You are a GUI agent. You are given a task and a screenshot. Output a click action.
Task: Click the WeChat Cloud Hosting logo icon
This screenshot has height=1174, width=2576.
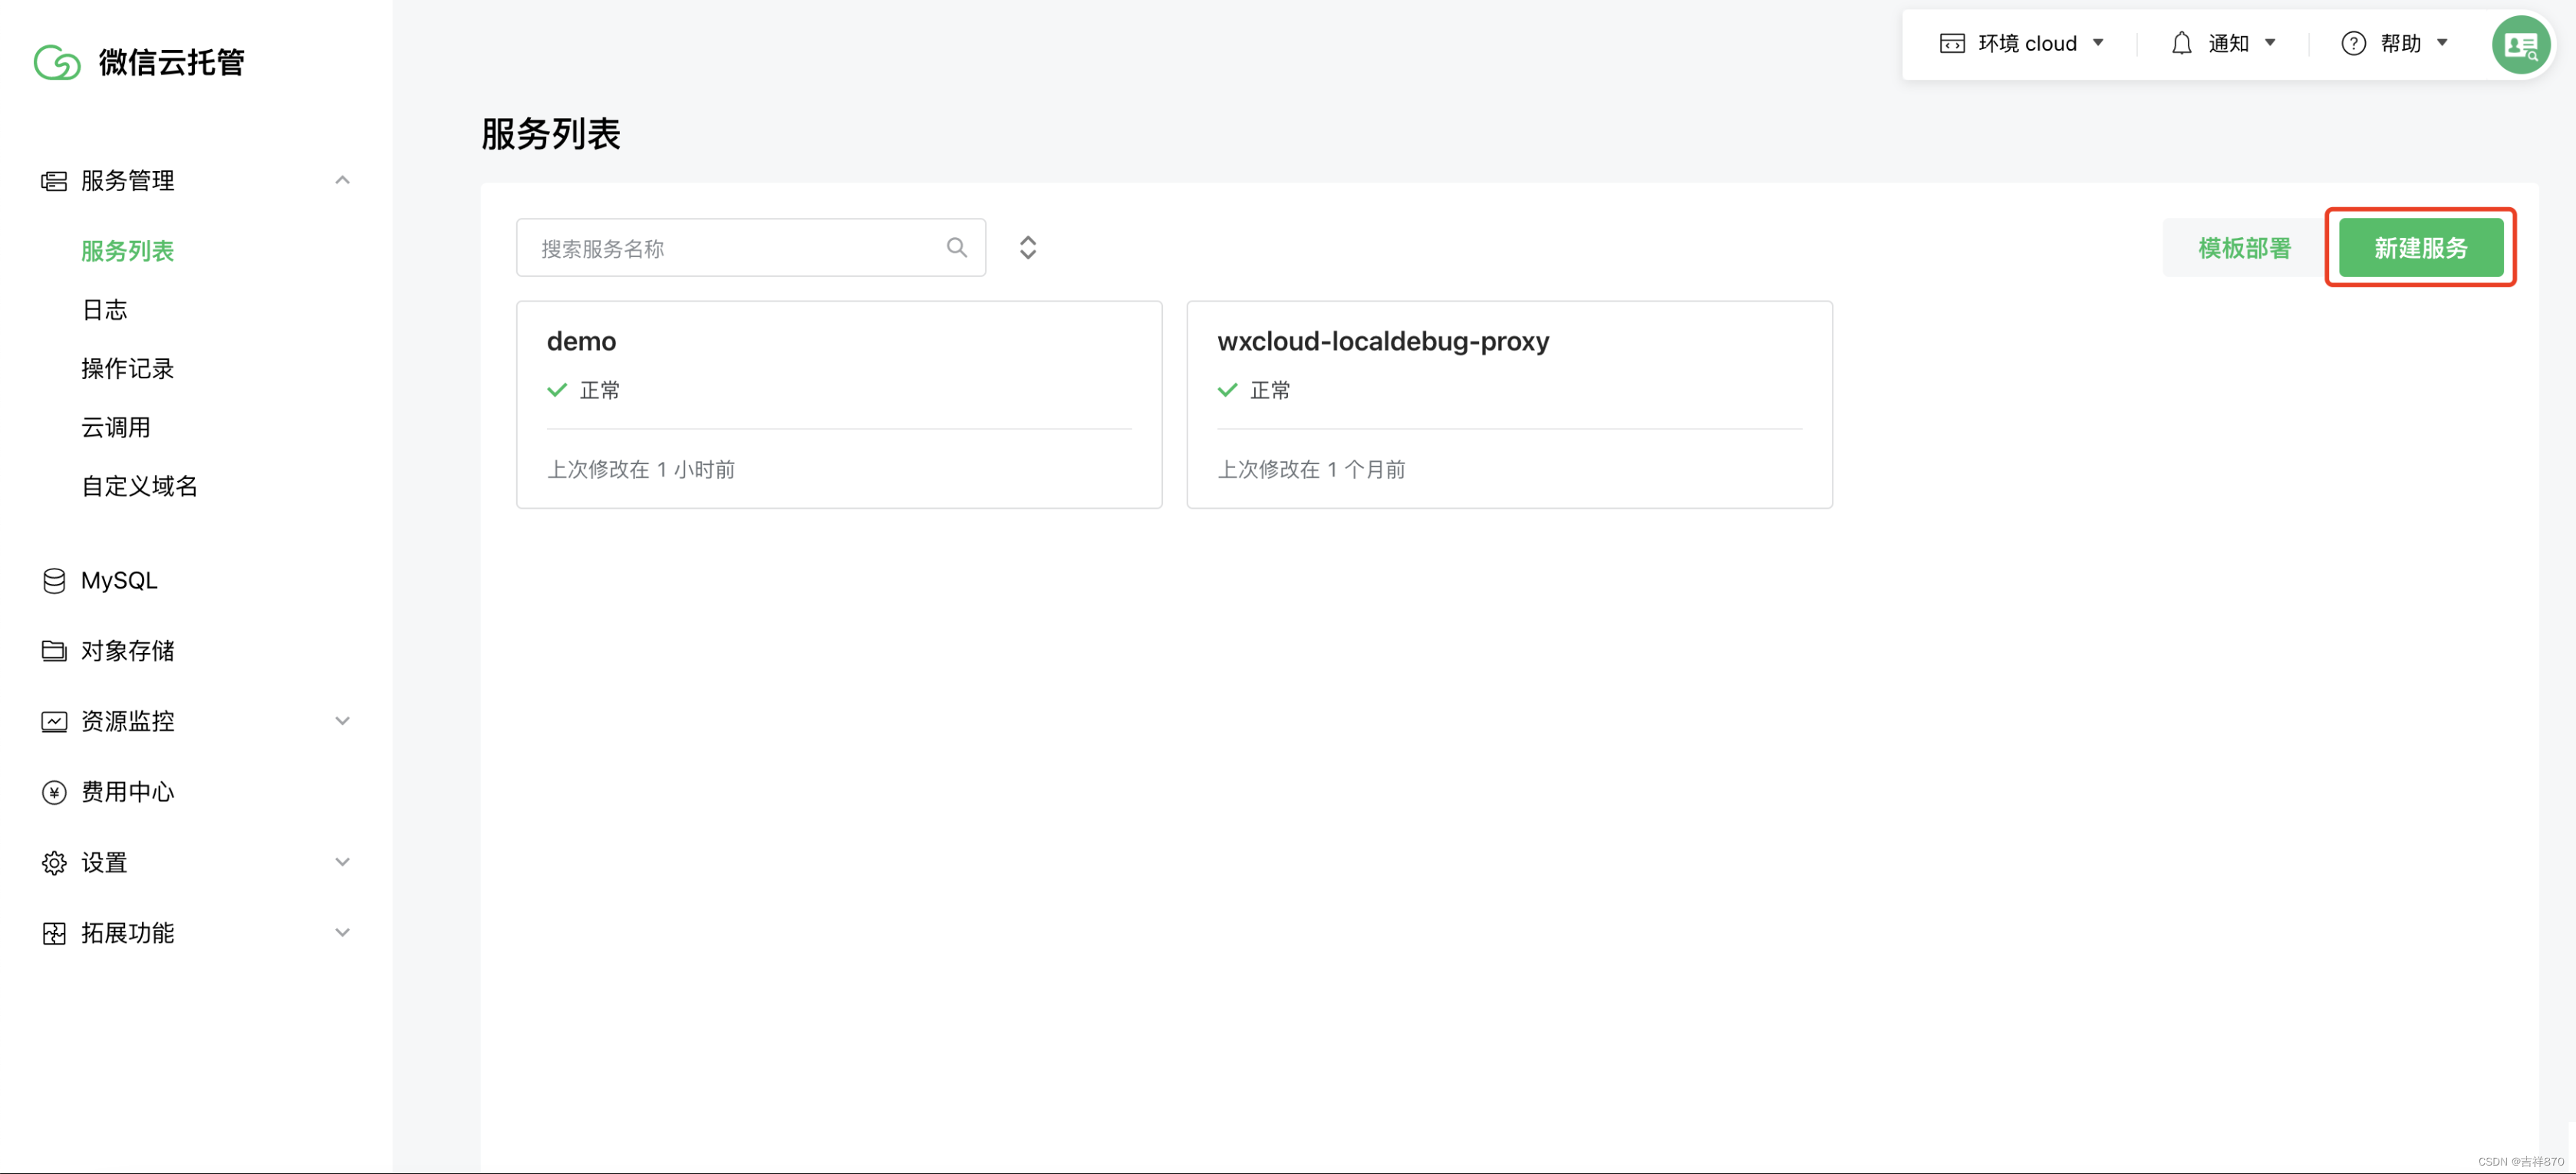click(x=56, y=62)
